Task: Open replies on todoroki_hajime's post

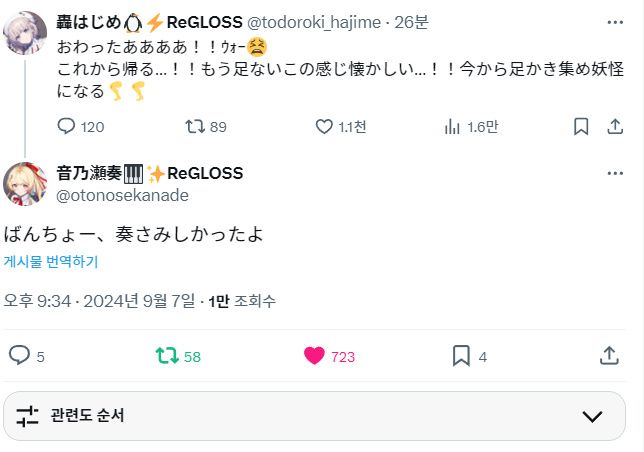Action: [80, 126]
